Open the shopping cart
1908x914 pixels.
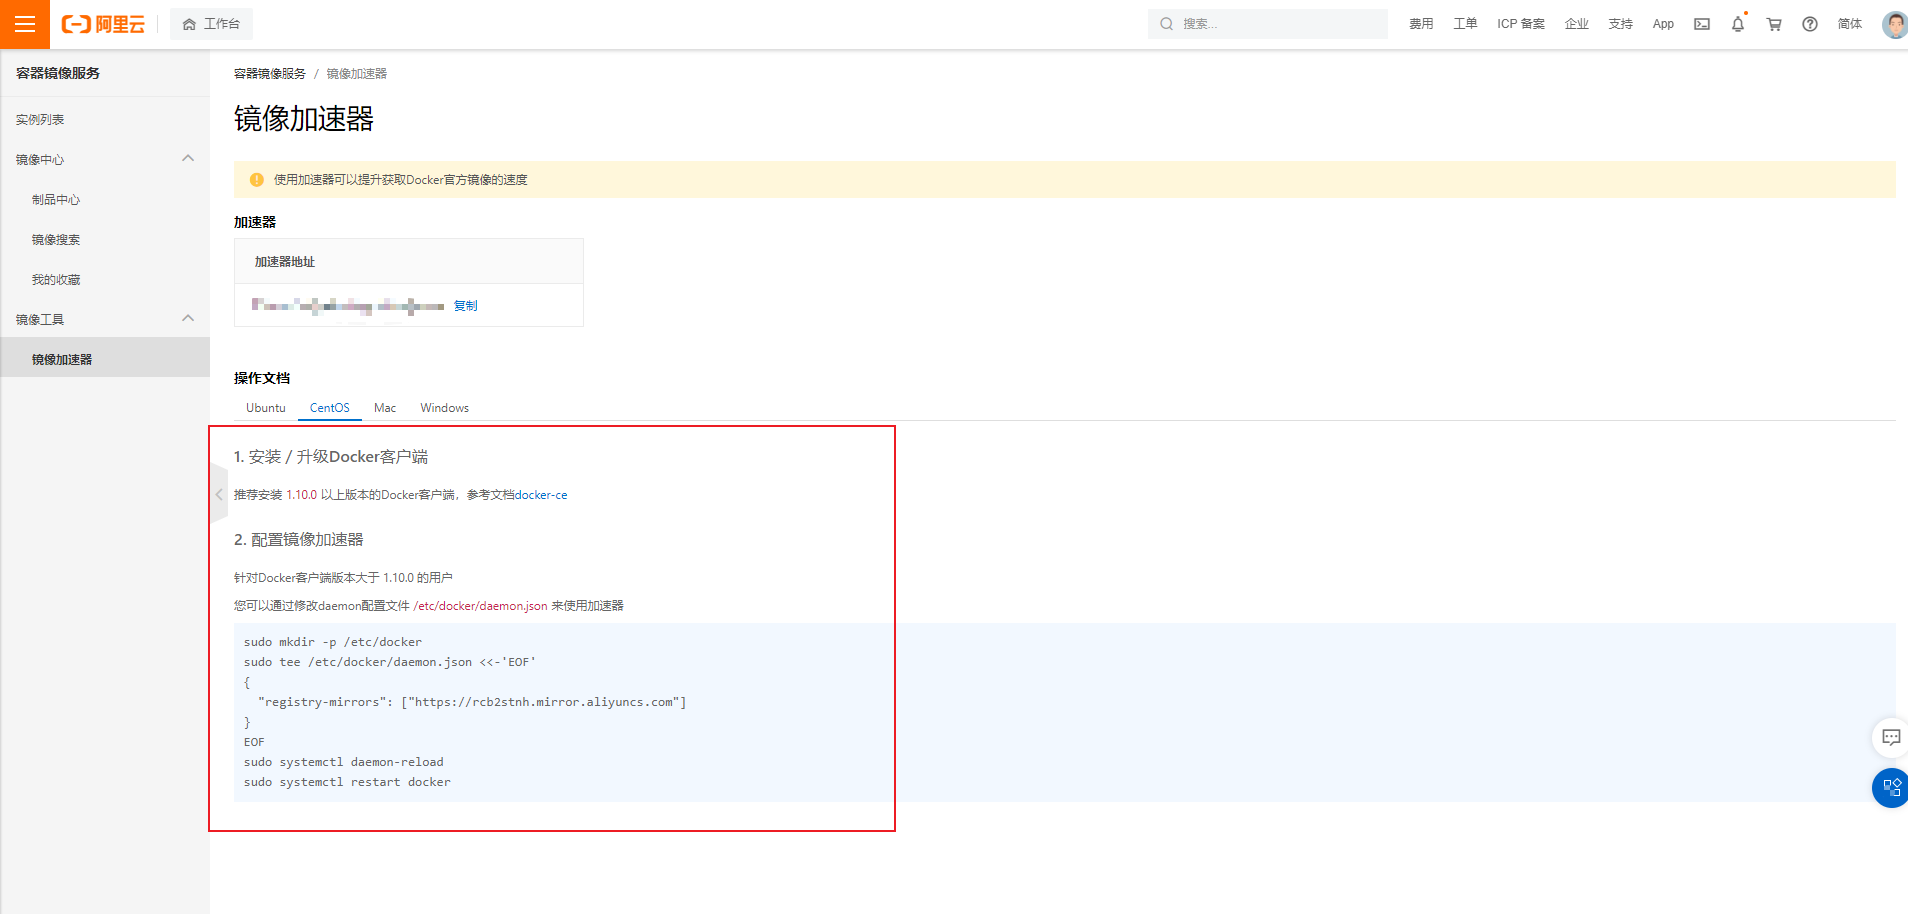1774,24
